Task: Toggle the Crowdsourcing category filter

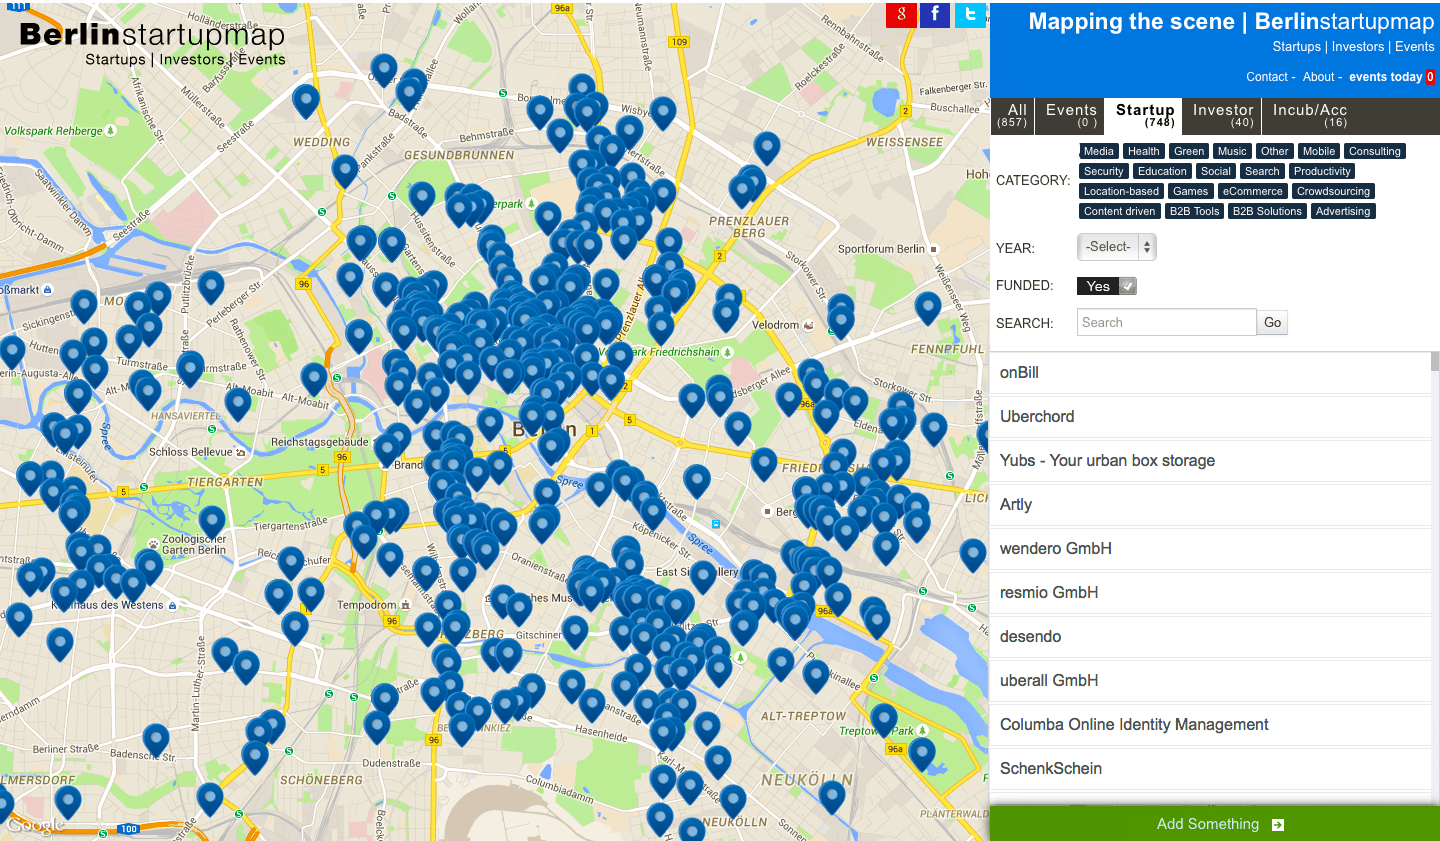Action: pyautogui.click(x=1332, y=191)
